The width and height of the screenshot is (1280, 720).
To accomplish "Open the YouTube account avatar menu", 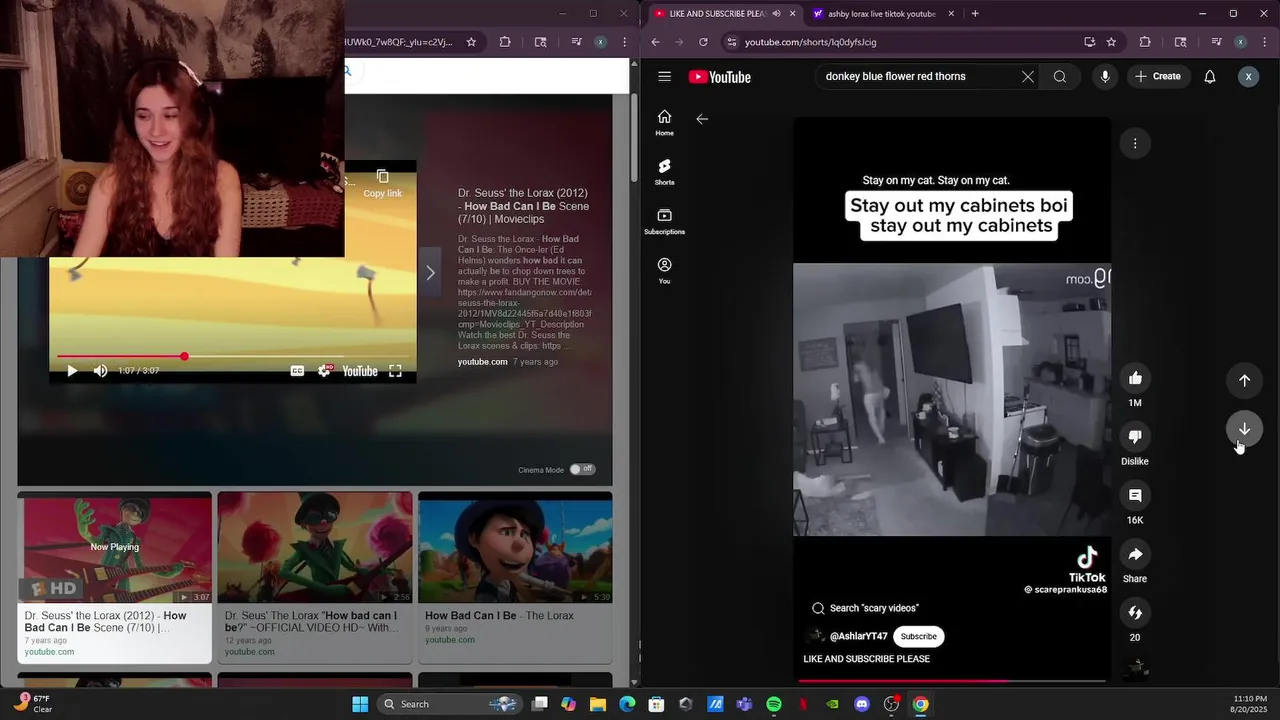I will [1248, 76].
